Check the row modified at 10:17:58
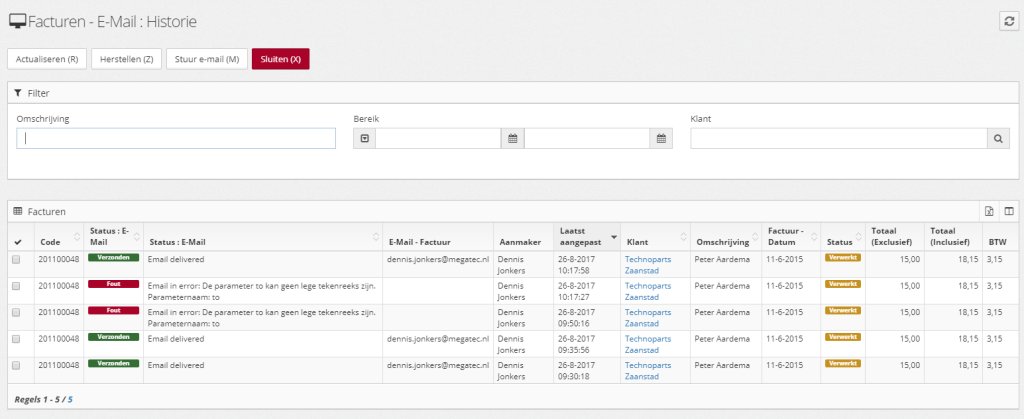 tap(16, 259)
